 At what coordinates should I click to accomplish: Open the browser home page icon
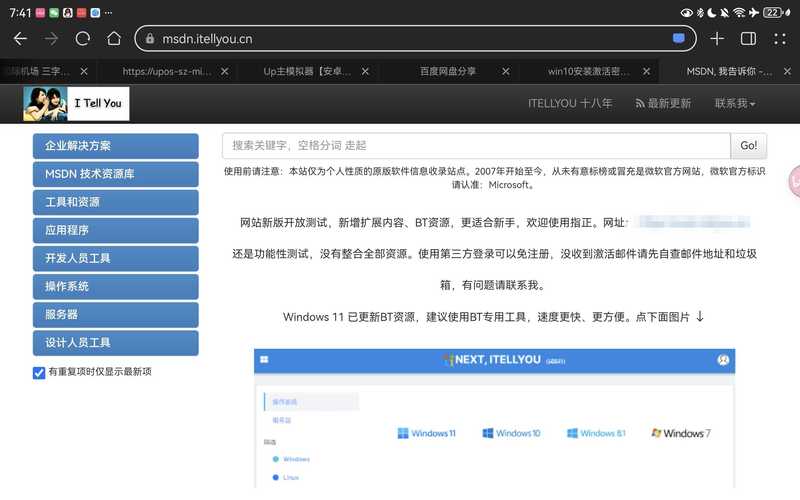click(114, 39)
